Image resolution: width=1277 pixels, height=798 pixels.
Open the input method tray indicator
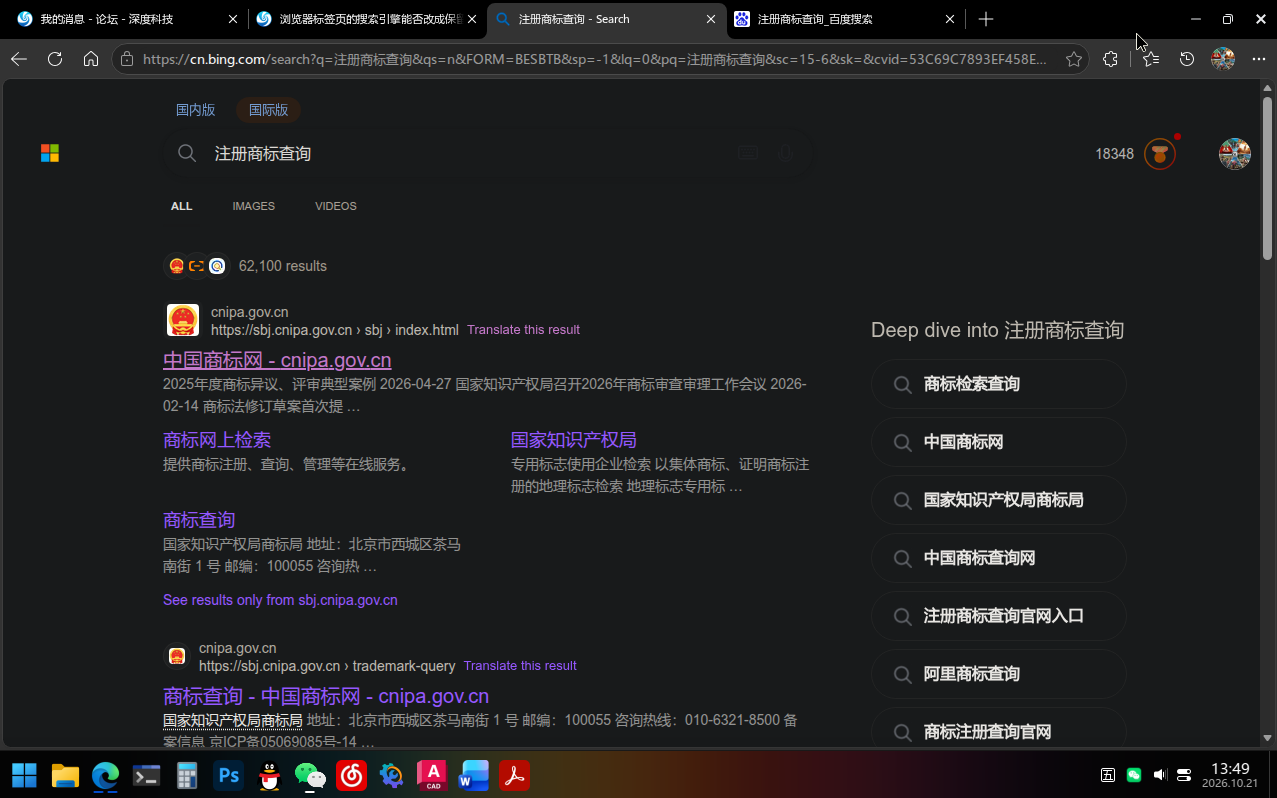click(1108, 775)
